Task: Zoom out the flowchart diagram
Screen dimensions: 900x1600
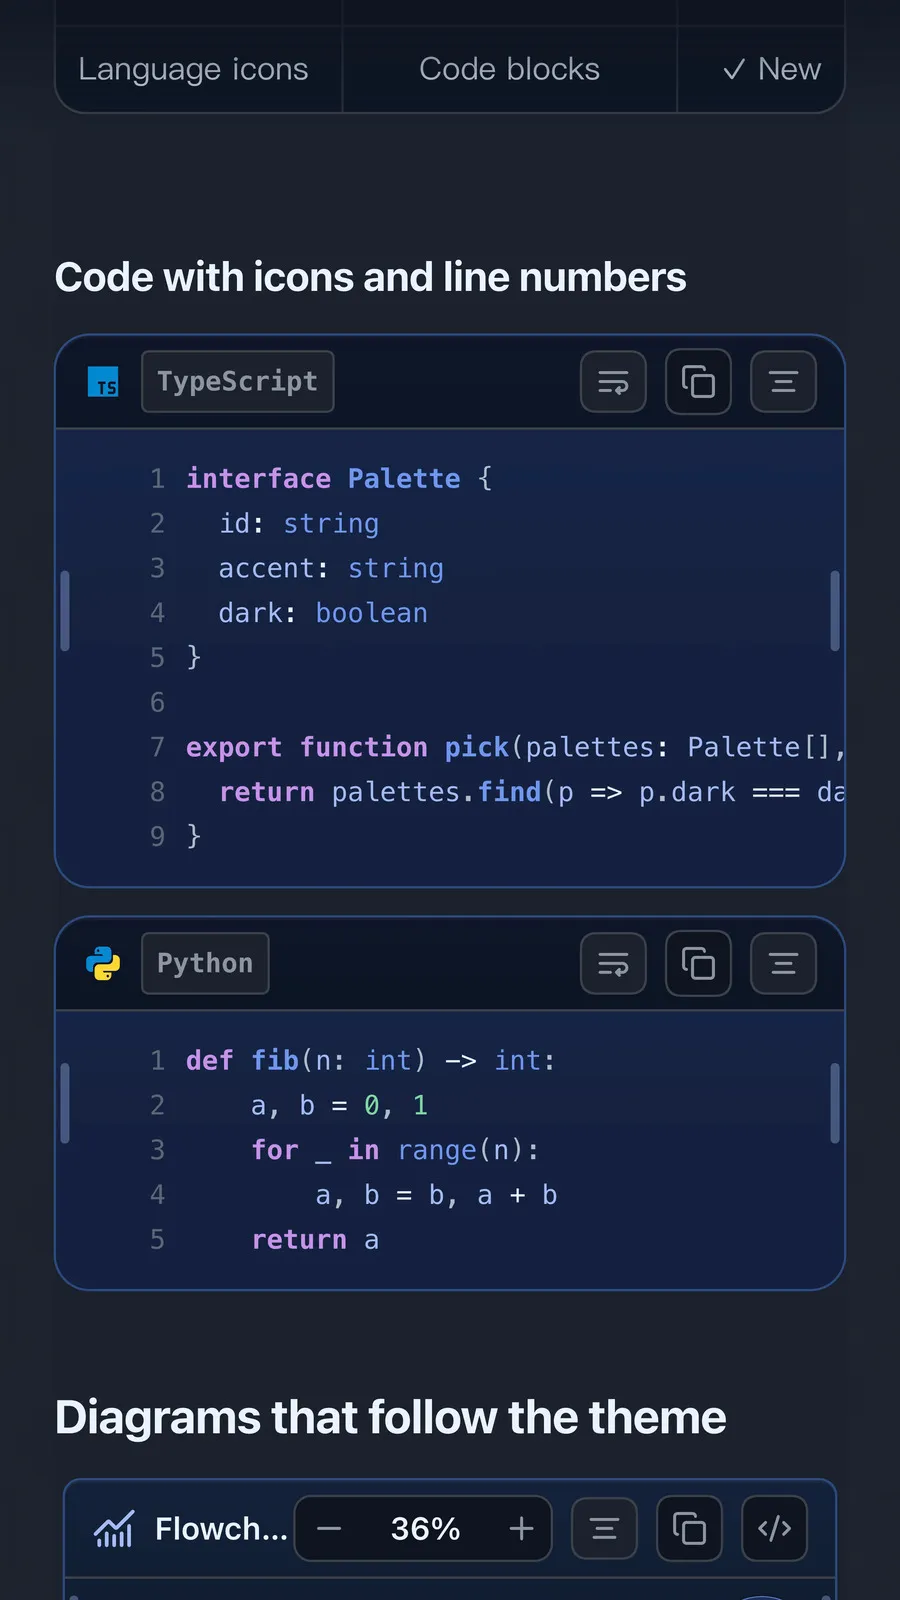Action: coord(329,1528)
